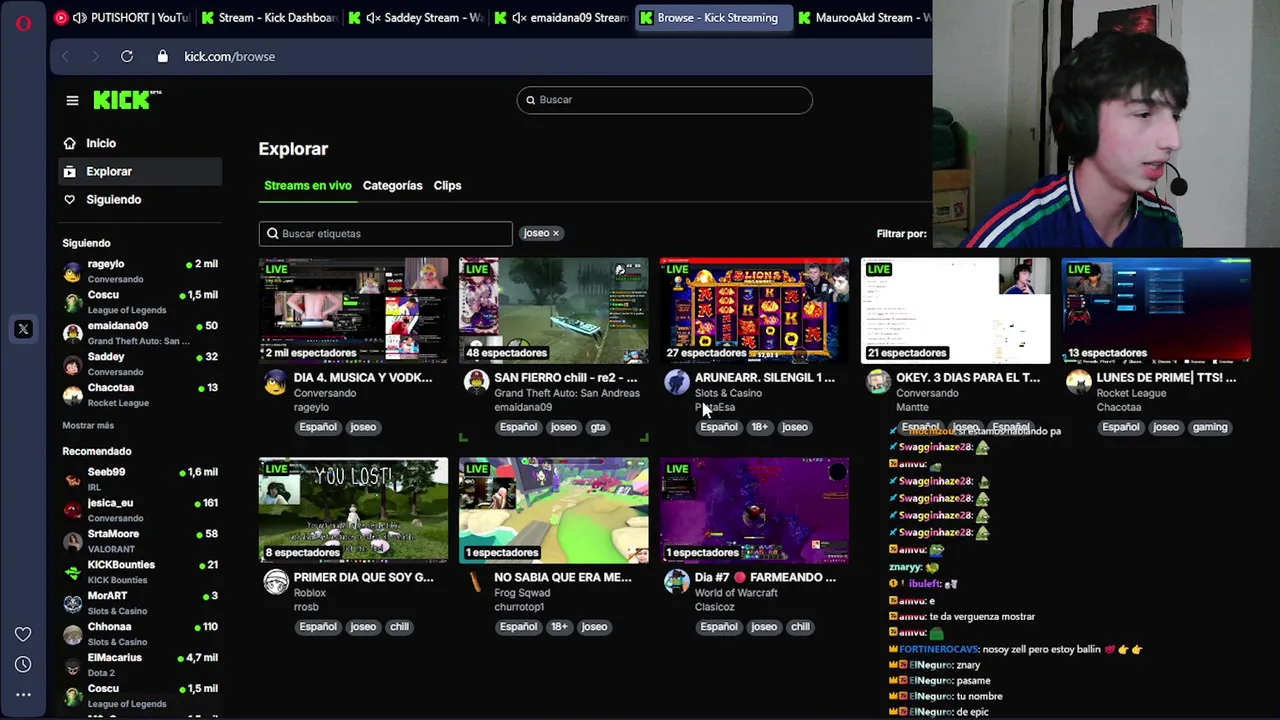
Task: Click the Buscar search field at top
Action: [x=665, y=100]
